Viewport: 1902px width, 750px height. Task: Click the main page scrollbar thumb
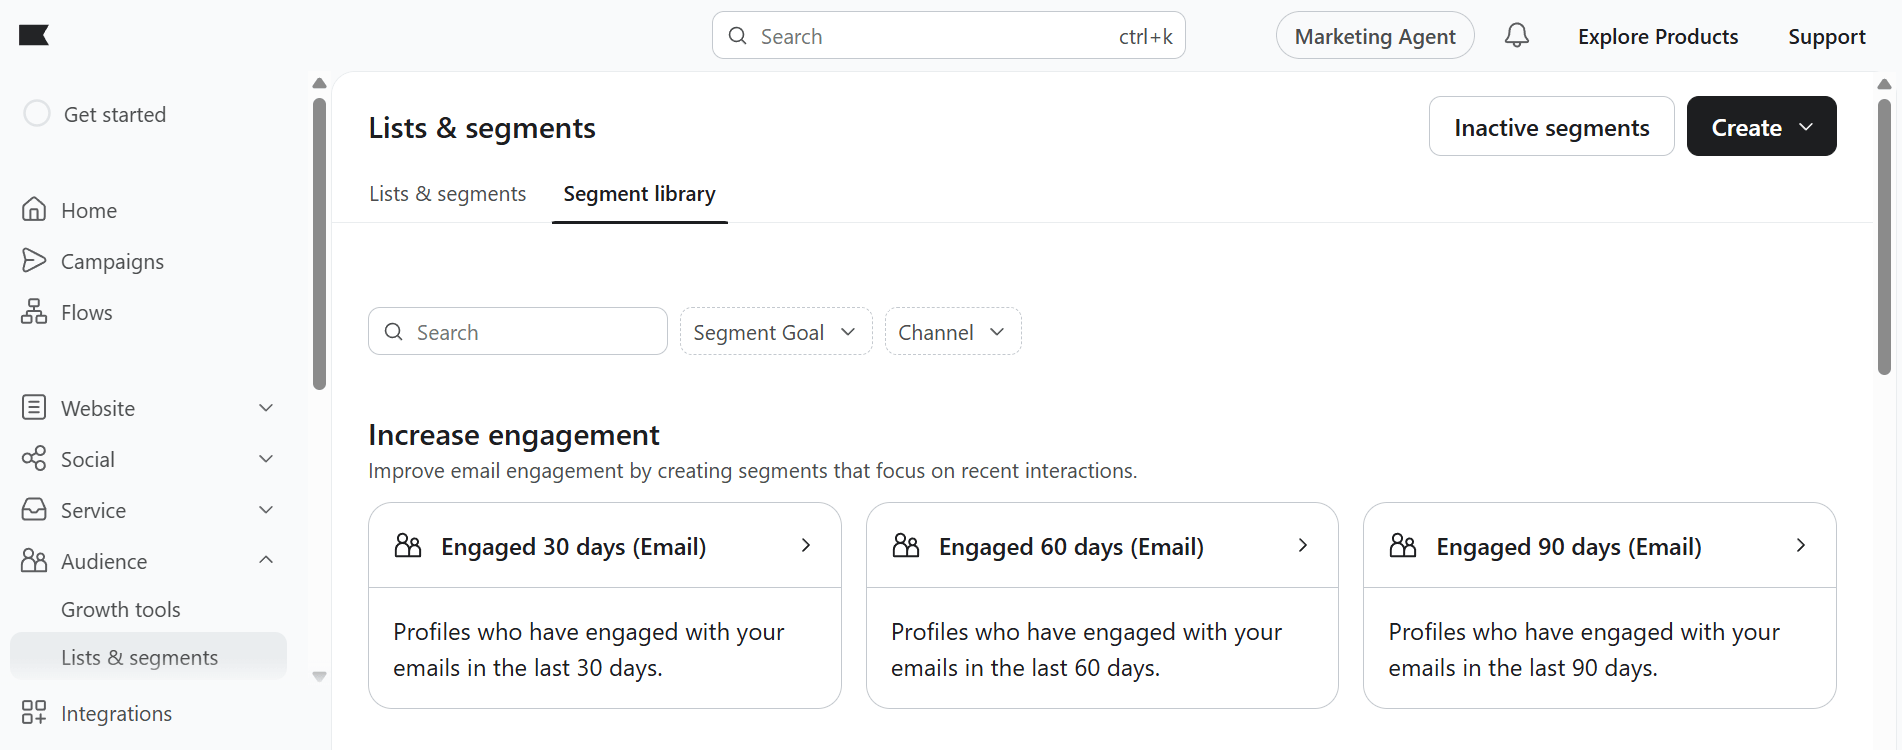click(1884, 236)
